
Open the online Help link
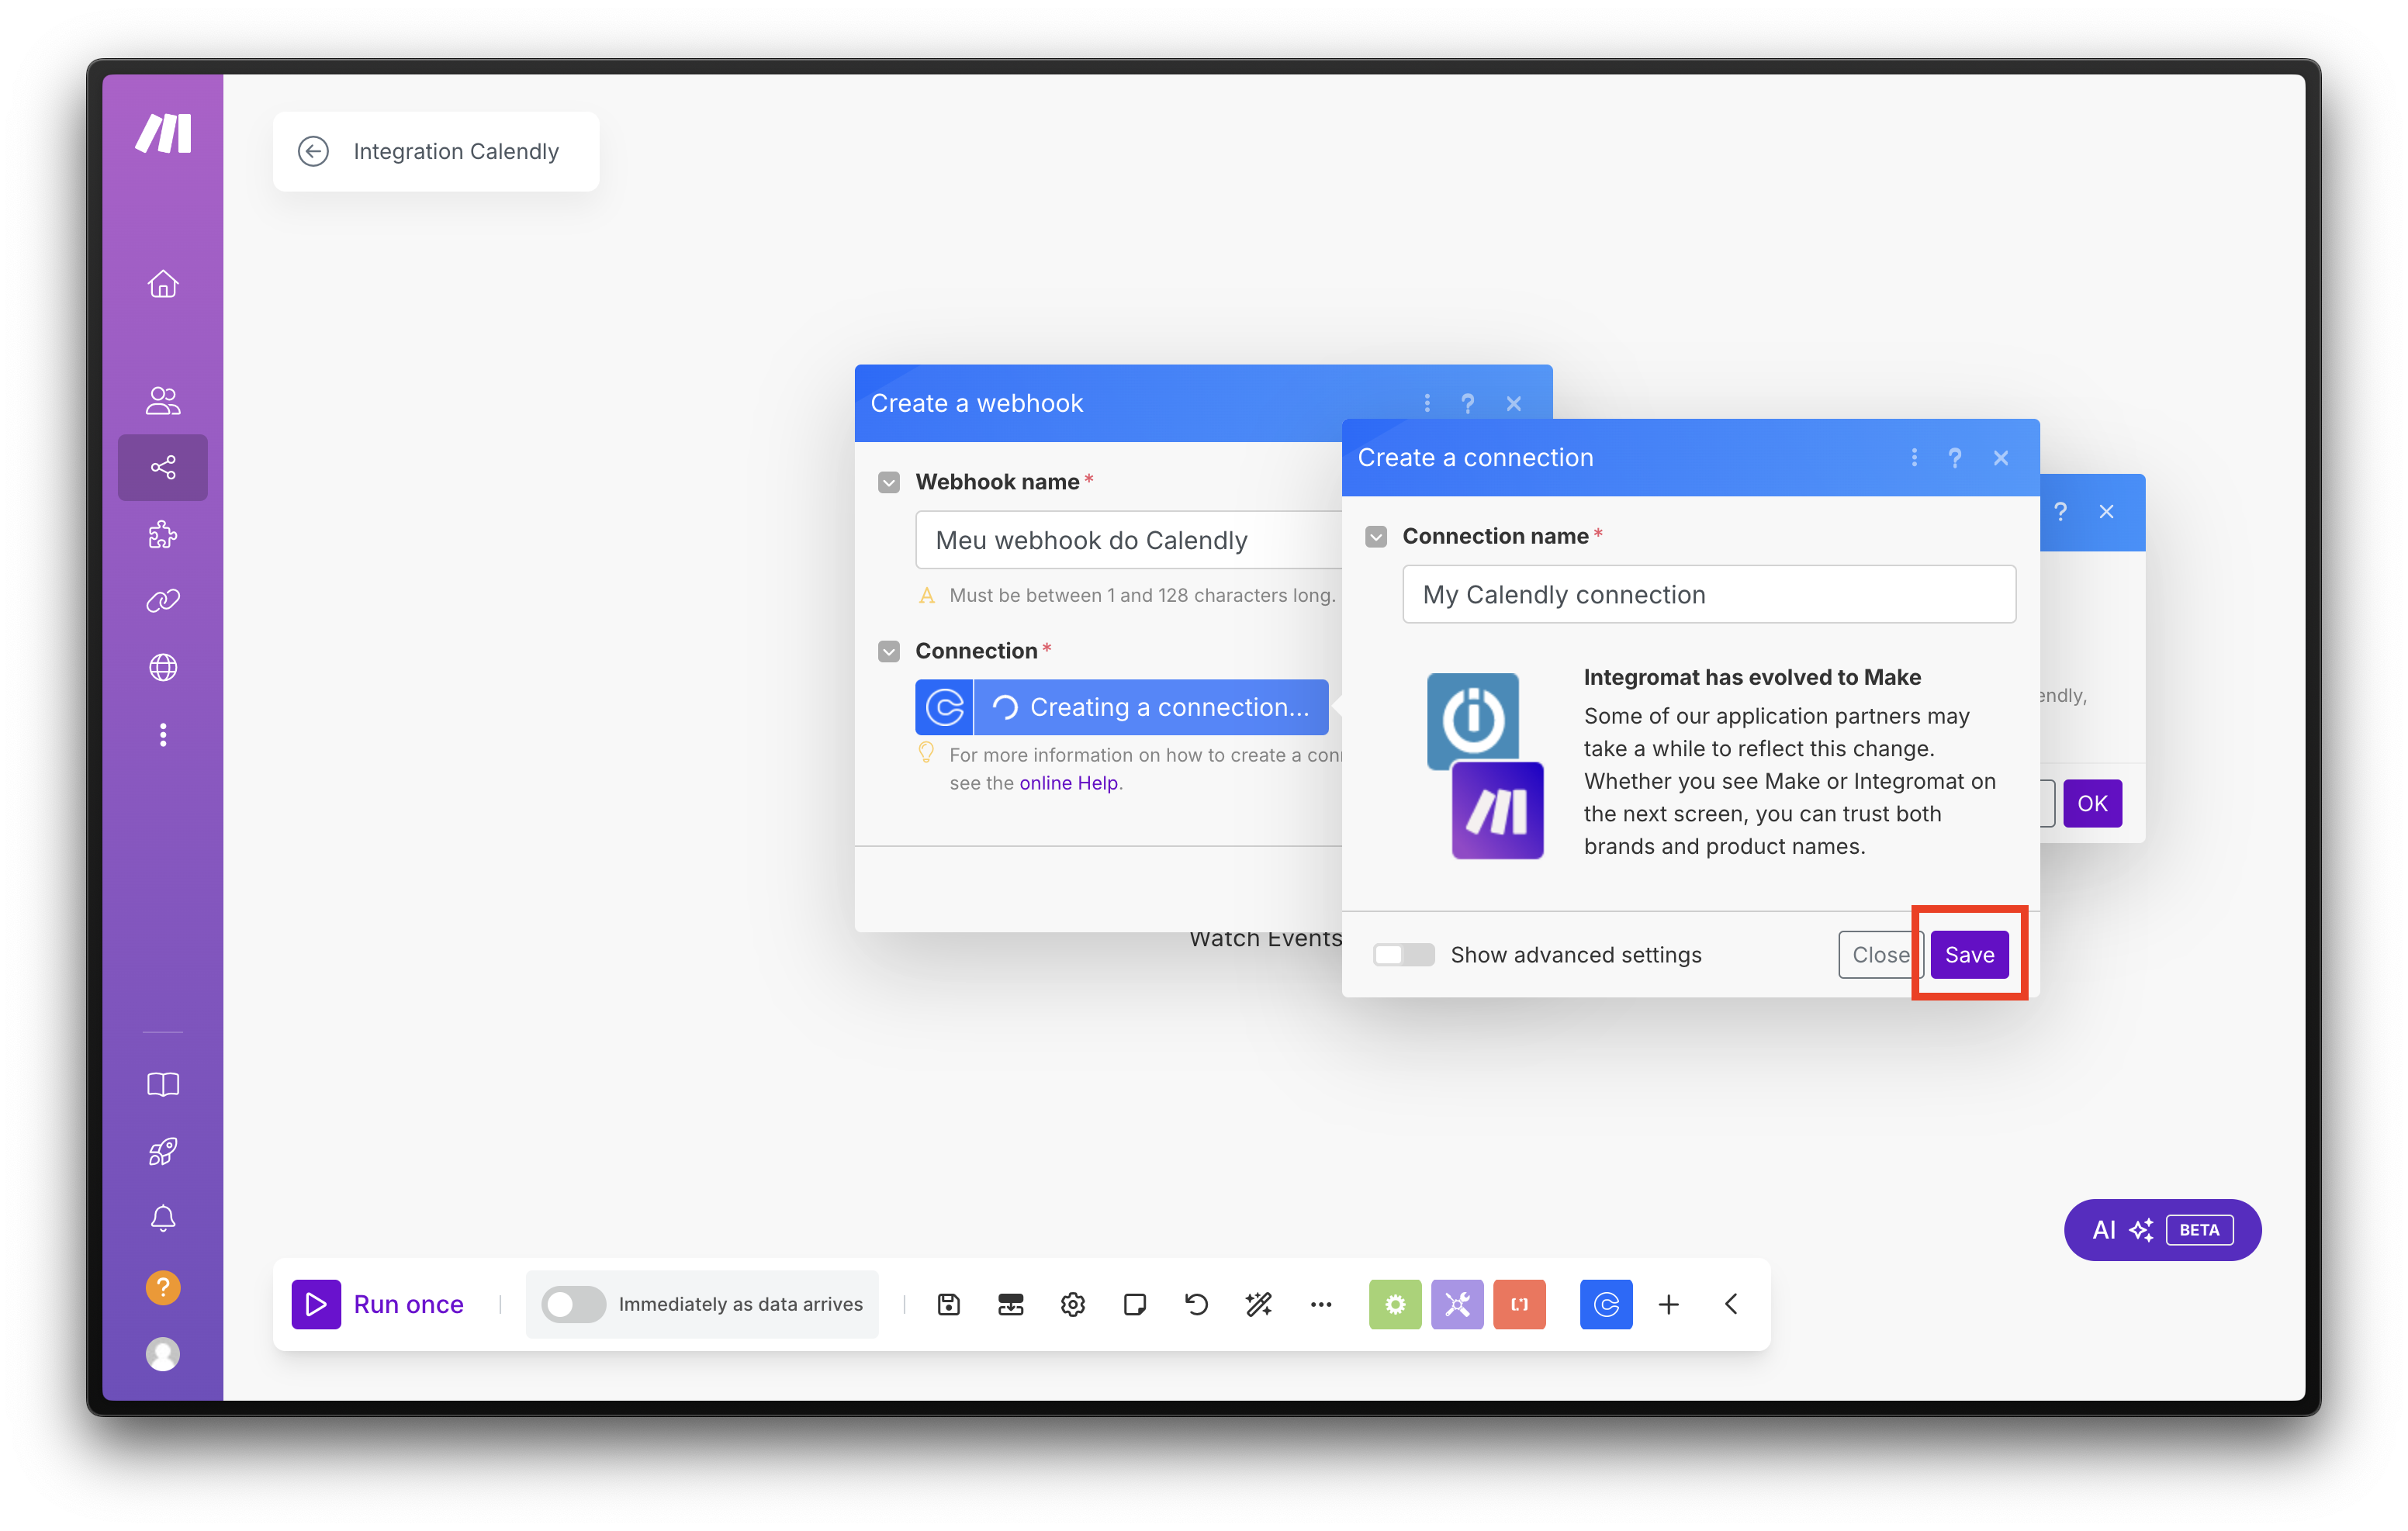pyautogui.click(x=1068, y=783)
